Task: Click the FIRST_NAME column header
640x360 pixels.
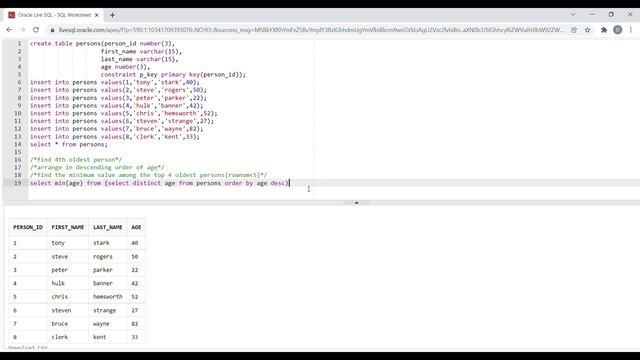Action: point(68,227)
